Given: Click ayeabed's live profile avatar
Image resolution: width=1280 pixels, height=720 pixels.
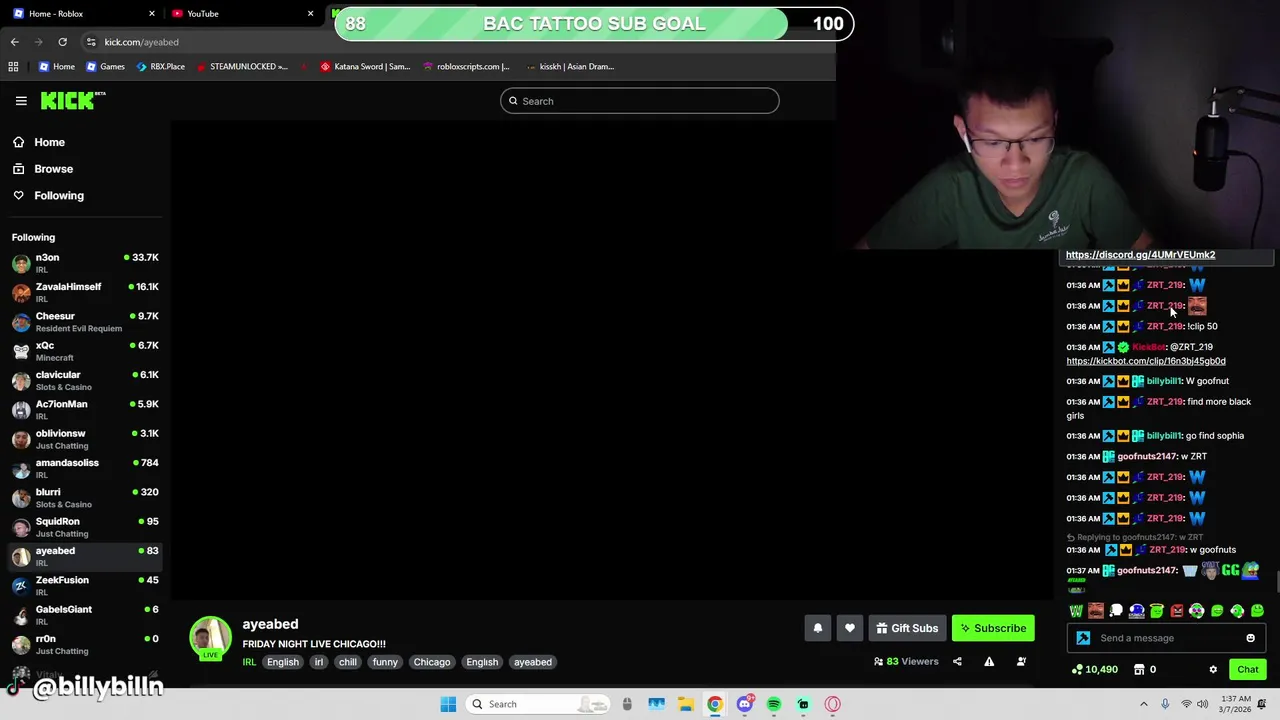Looking at the screenshot, I should click(x=210, y=638).
